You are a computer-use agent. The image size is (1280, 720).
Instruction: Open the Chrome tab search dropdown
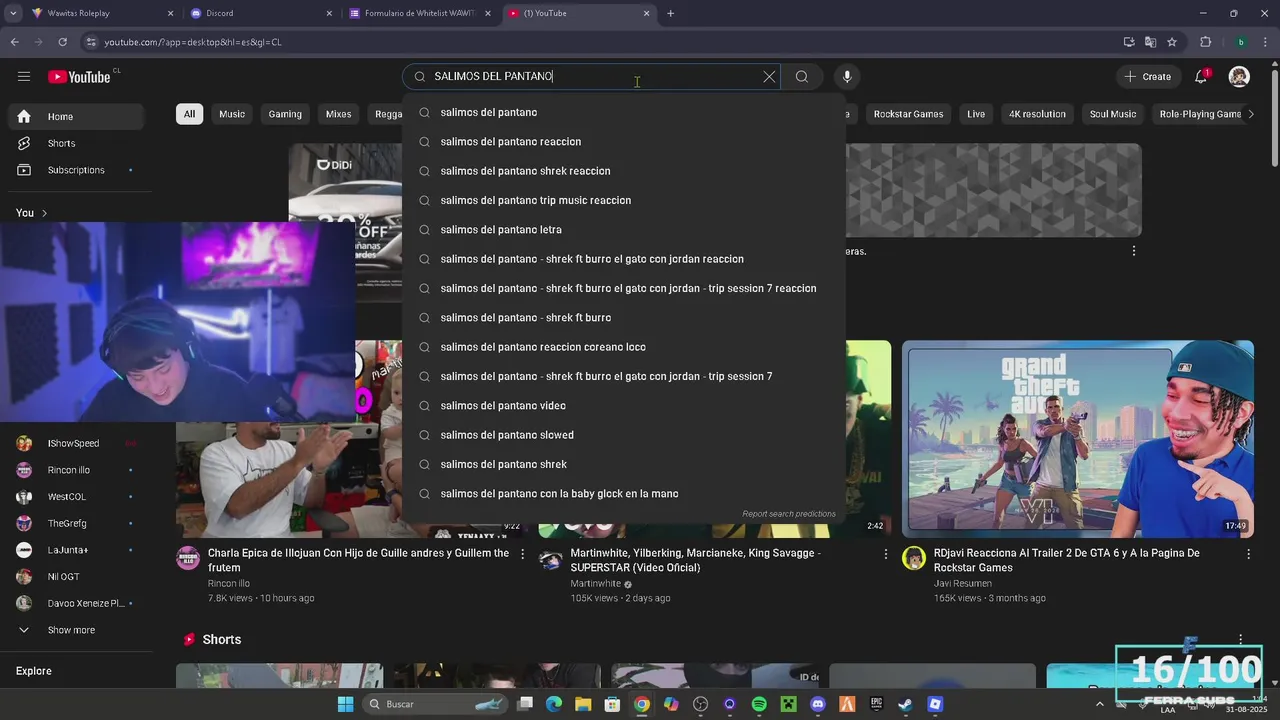pyautogui.click(x=12, y=13)
